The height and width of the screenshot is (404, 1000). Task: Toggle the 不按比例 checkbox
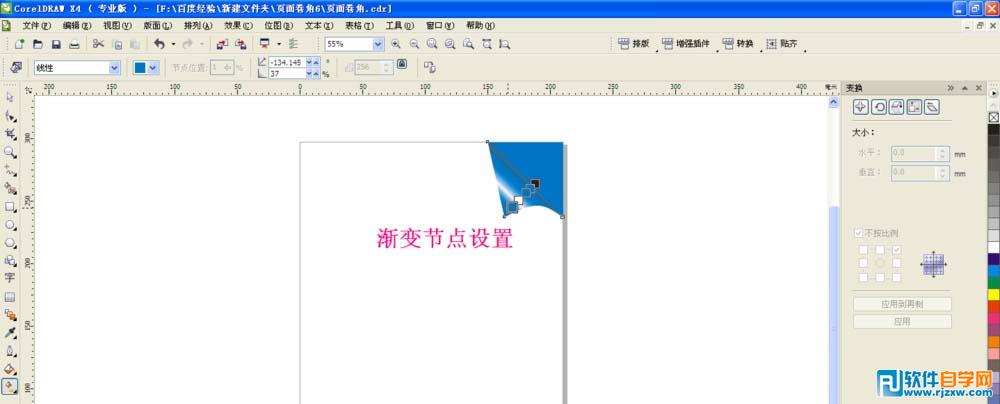pos(858,234)
